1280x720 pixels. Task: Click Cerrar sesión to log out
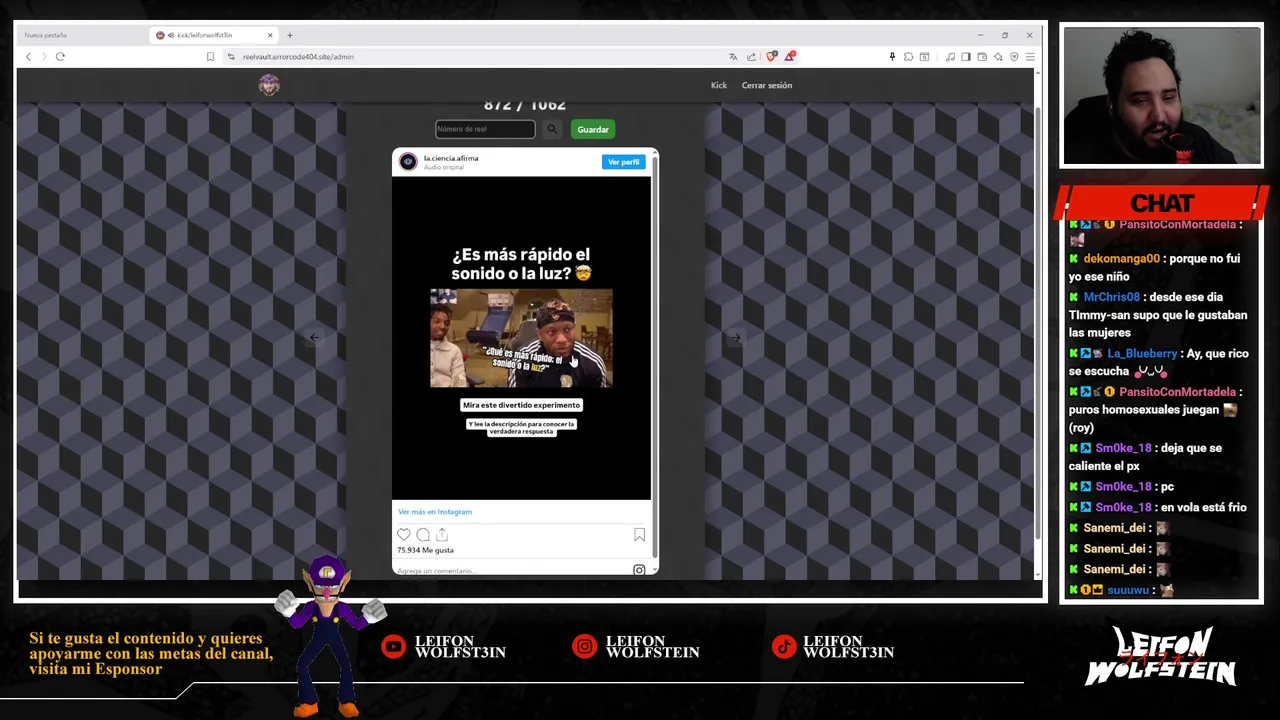pyautogui.click(x=767, y=85)
